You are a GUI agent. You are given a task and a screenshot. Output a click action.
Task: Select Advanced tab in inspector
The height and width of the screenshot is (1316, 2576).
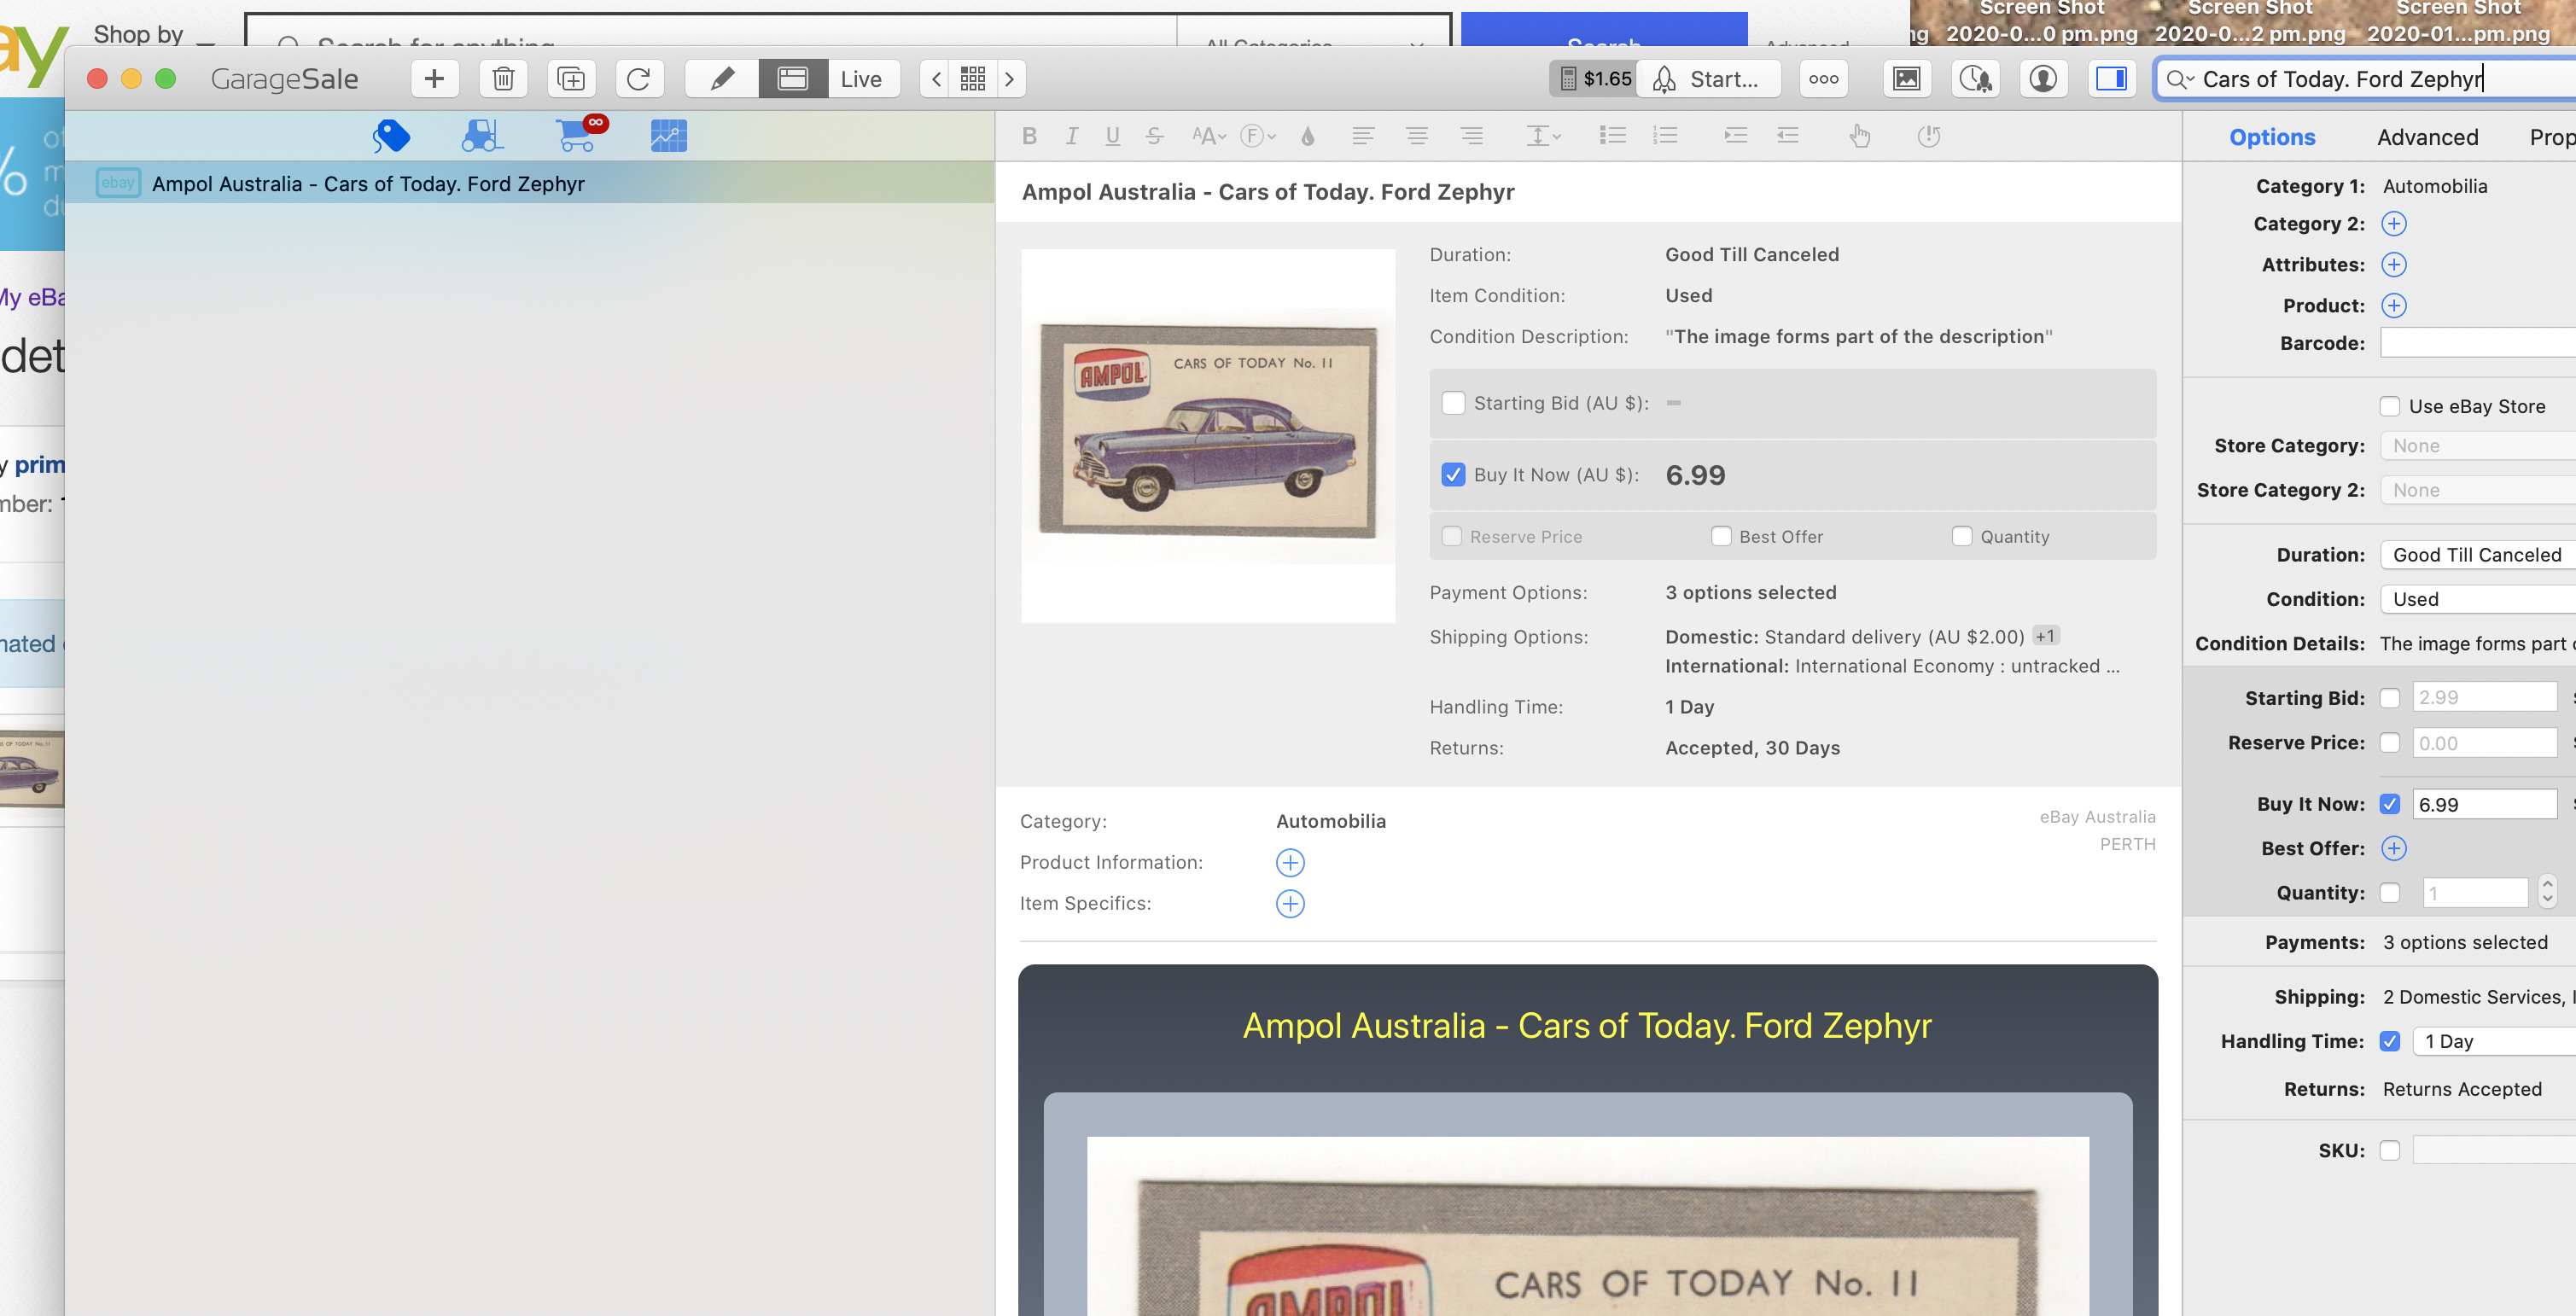pyautogui.click(x=2427, y=137)
